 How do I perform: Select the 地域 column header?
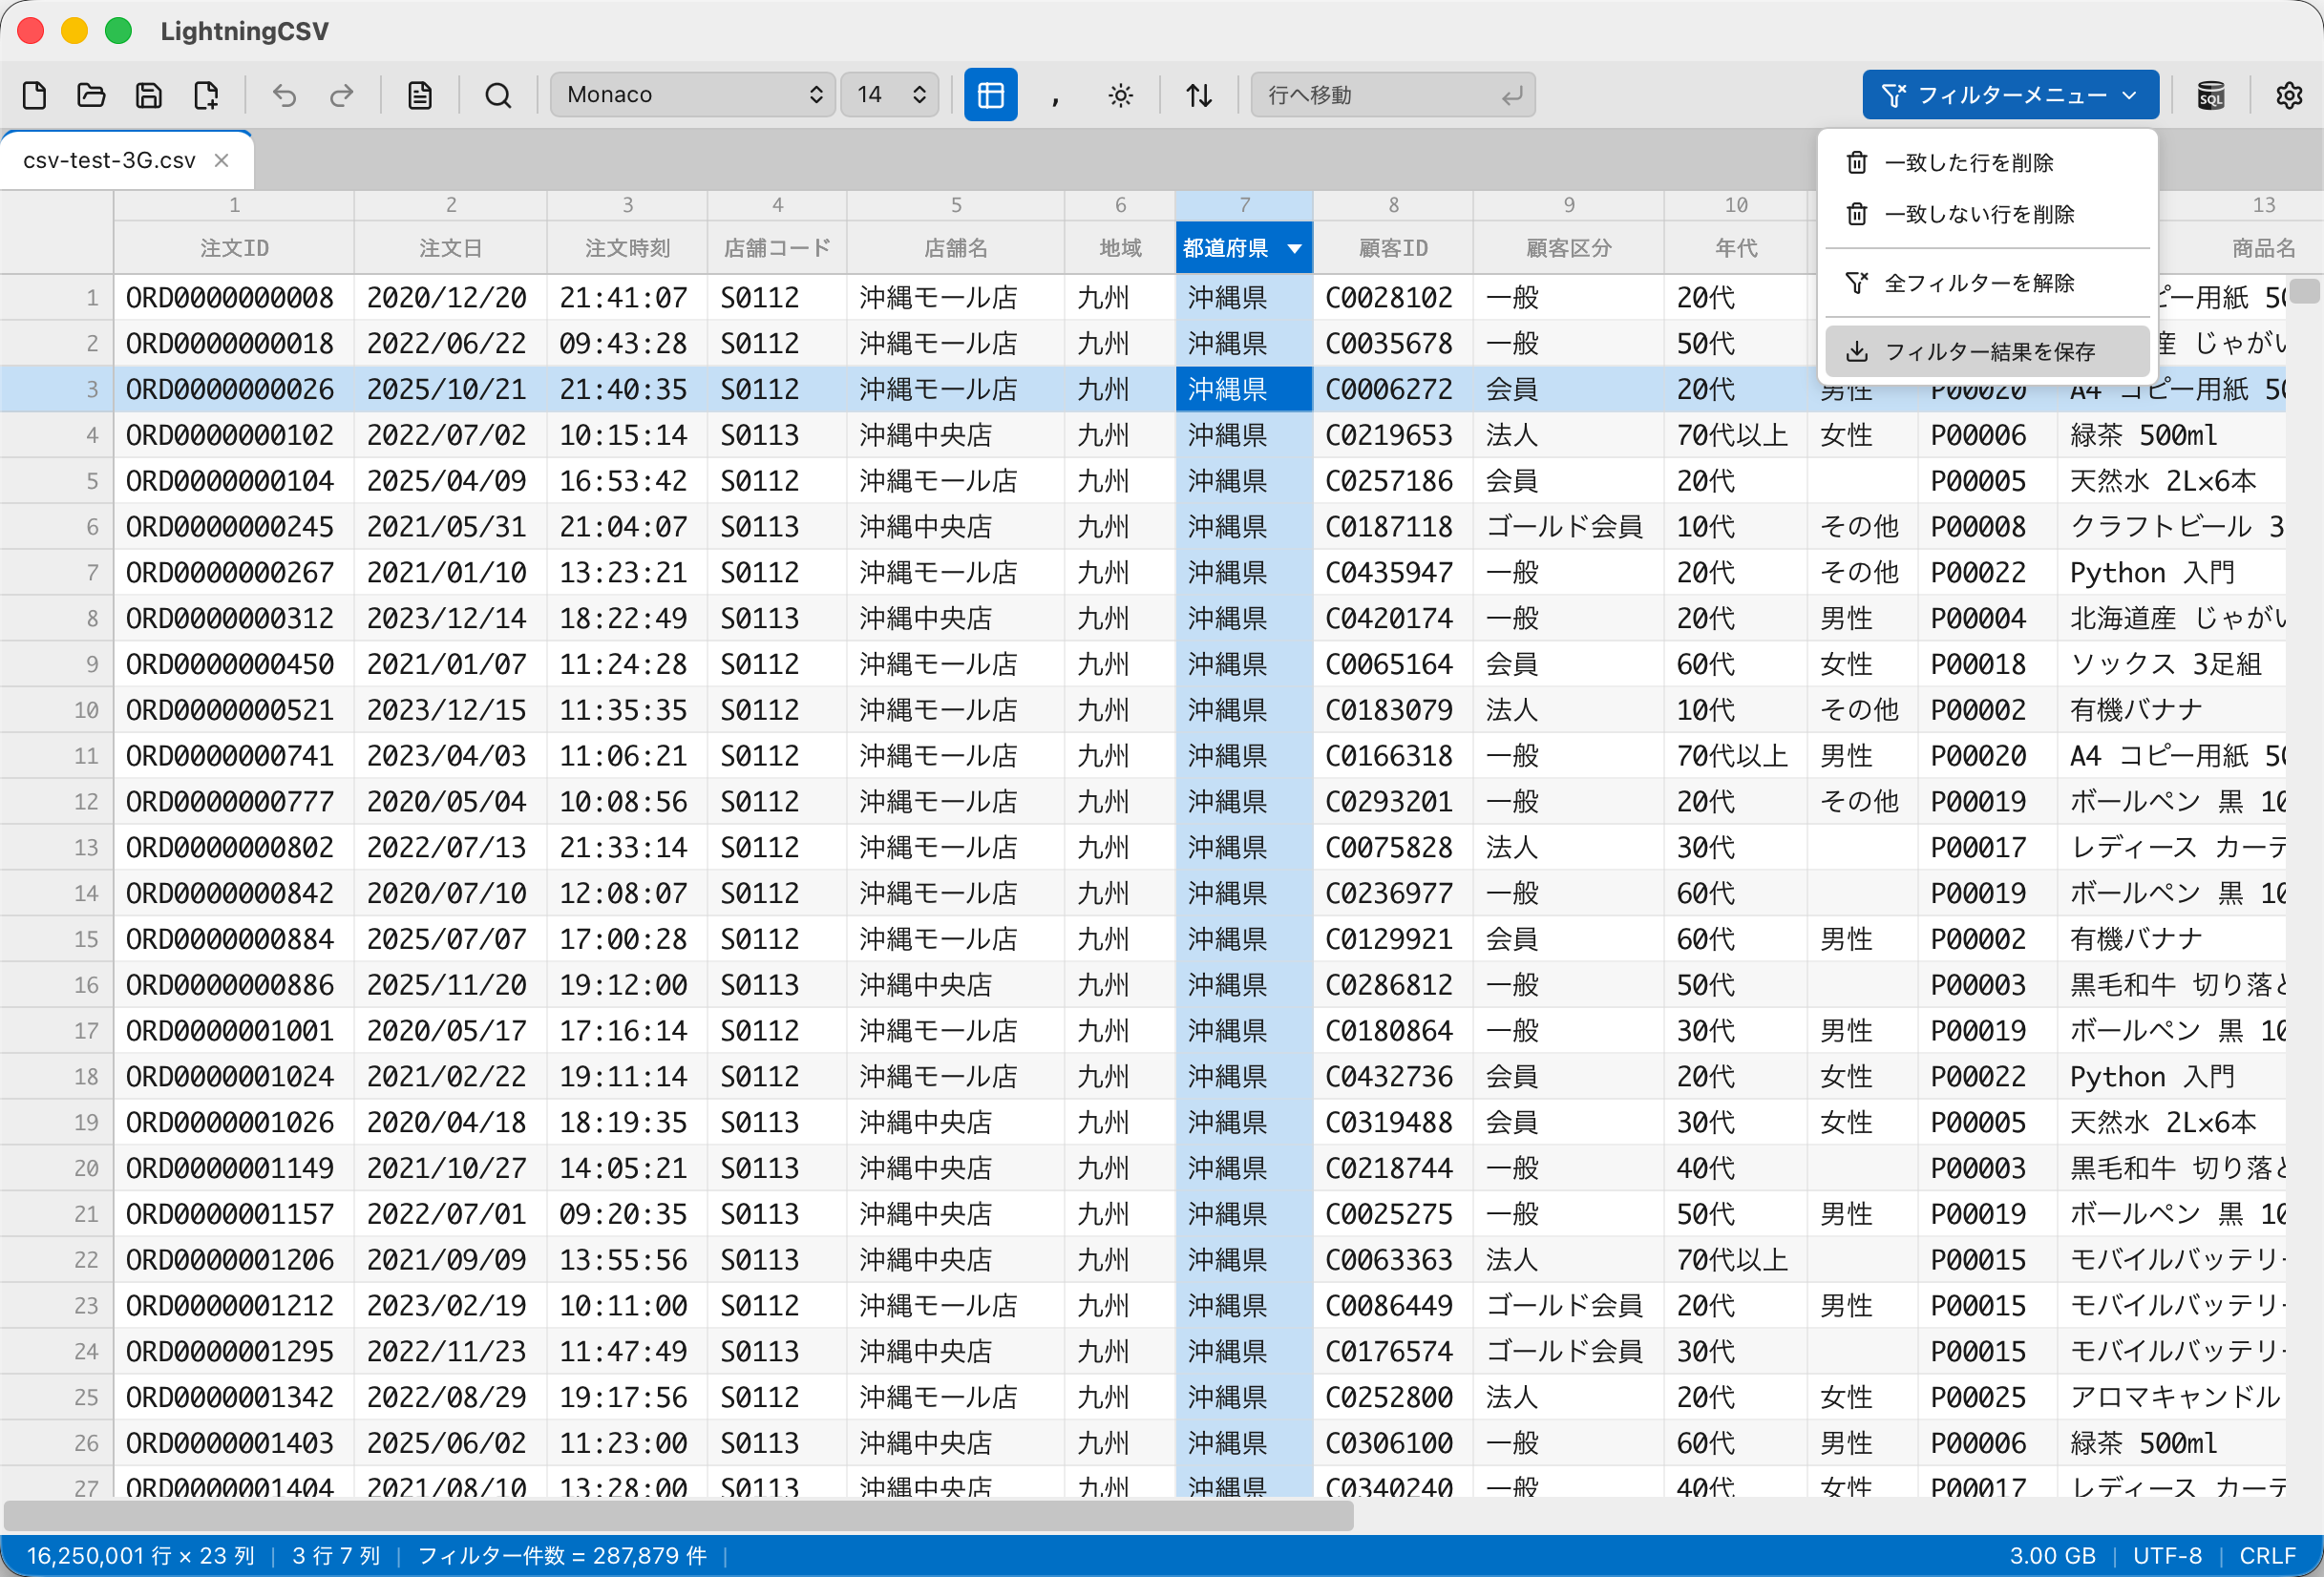(1120, 248)
